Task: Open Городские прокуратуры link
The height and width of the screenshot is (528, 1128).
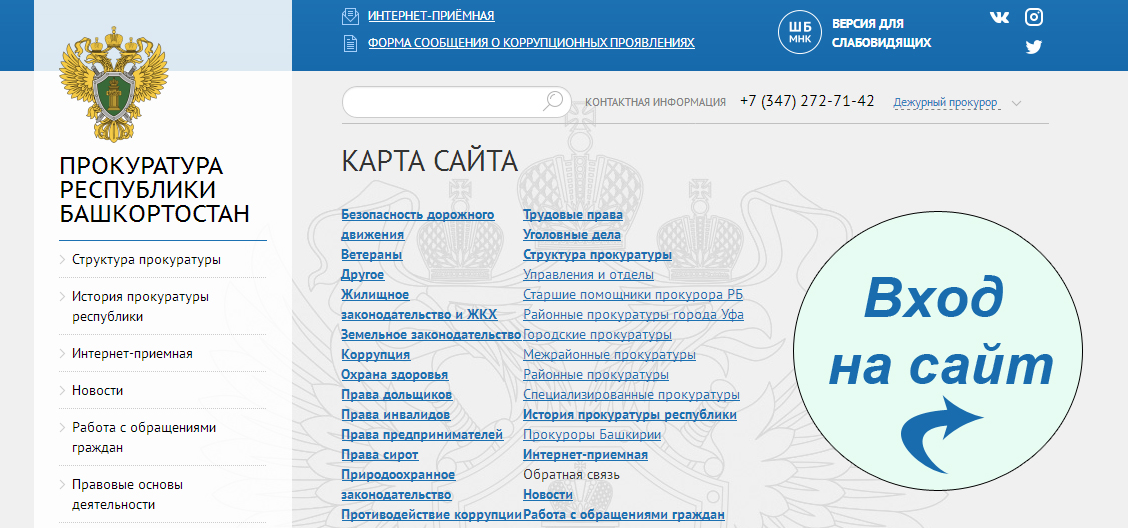Action: click(597, 335)
